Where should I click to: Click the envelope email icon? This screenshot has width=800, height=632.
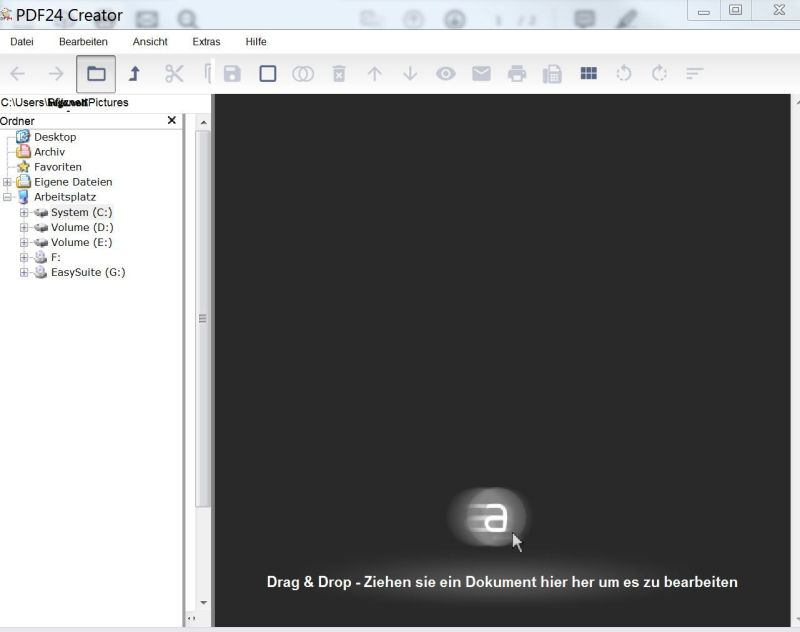click(x=481, y=74)
